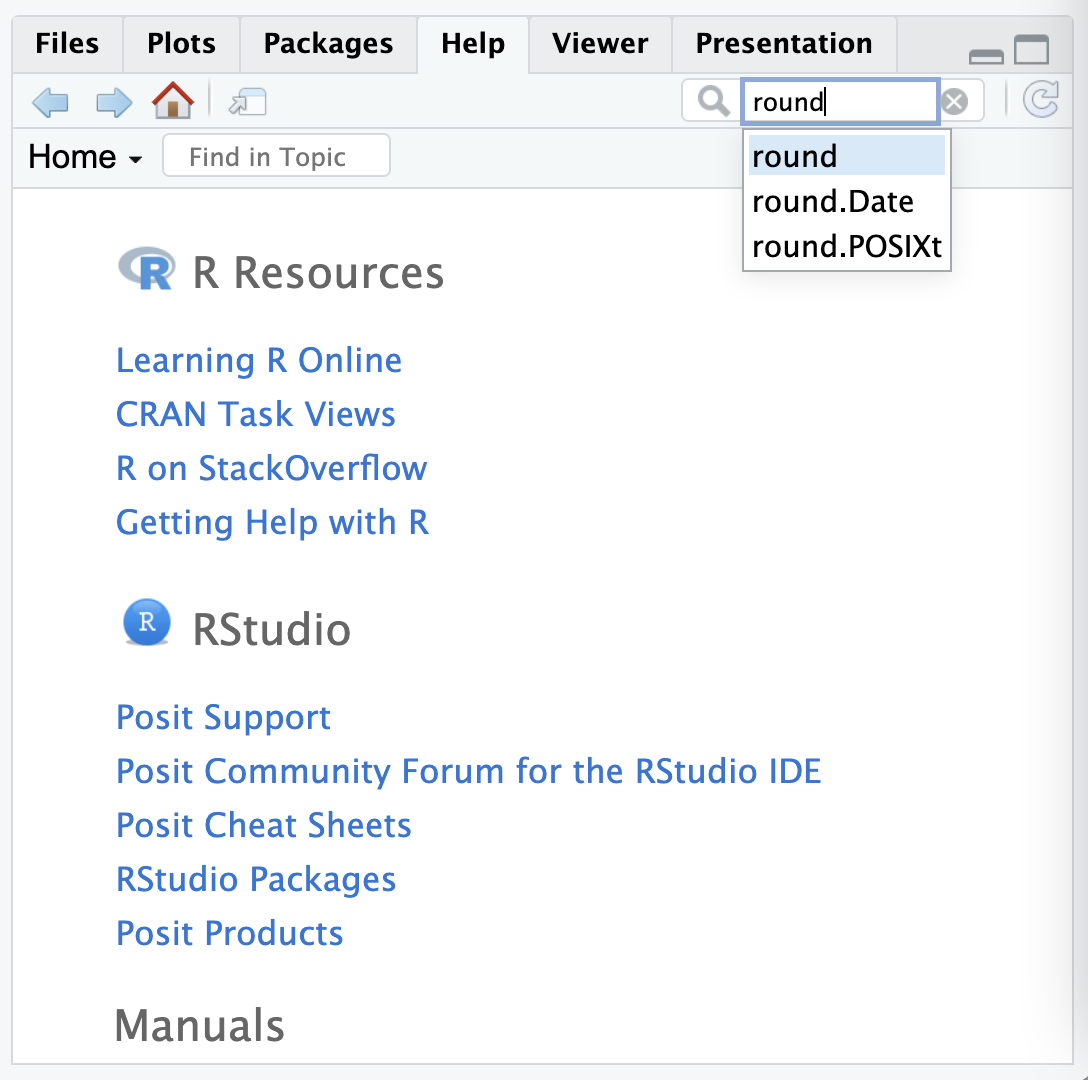Open the RStudio Packages link

(x=255, y=879)
